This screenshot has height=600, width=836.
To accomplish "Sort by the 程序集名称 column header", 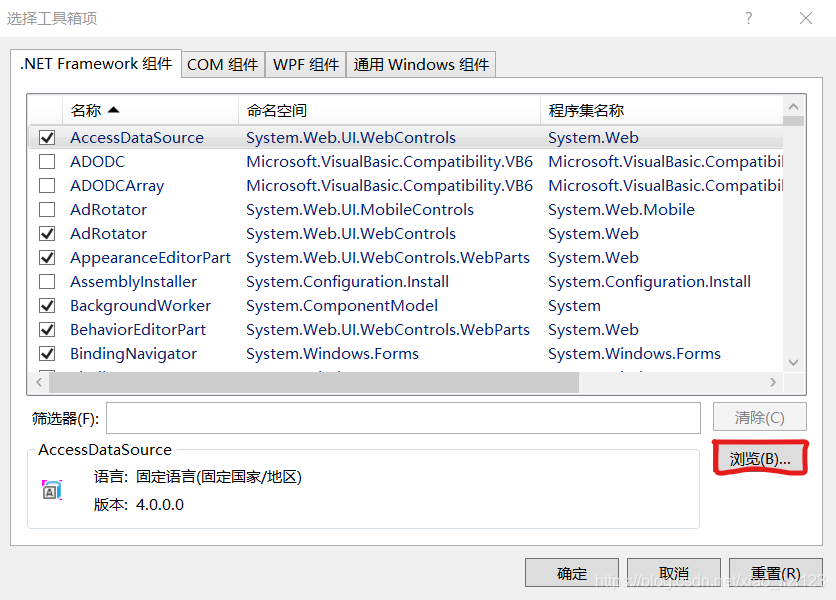I will click(x=661, y=110).
